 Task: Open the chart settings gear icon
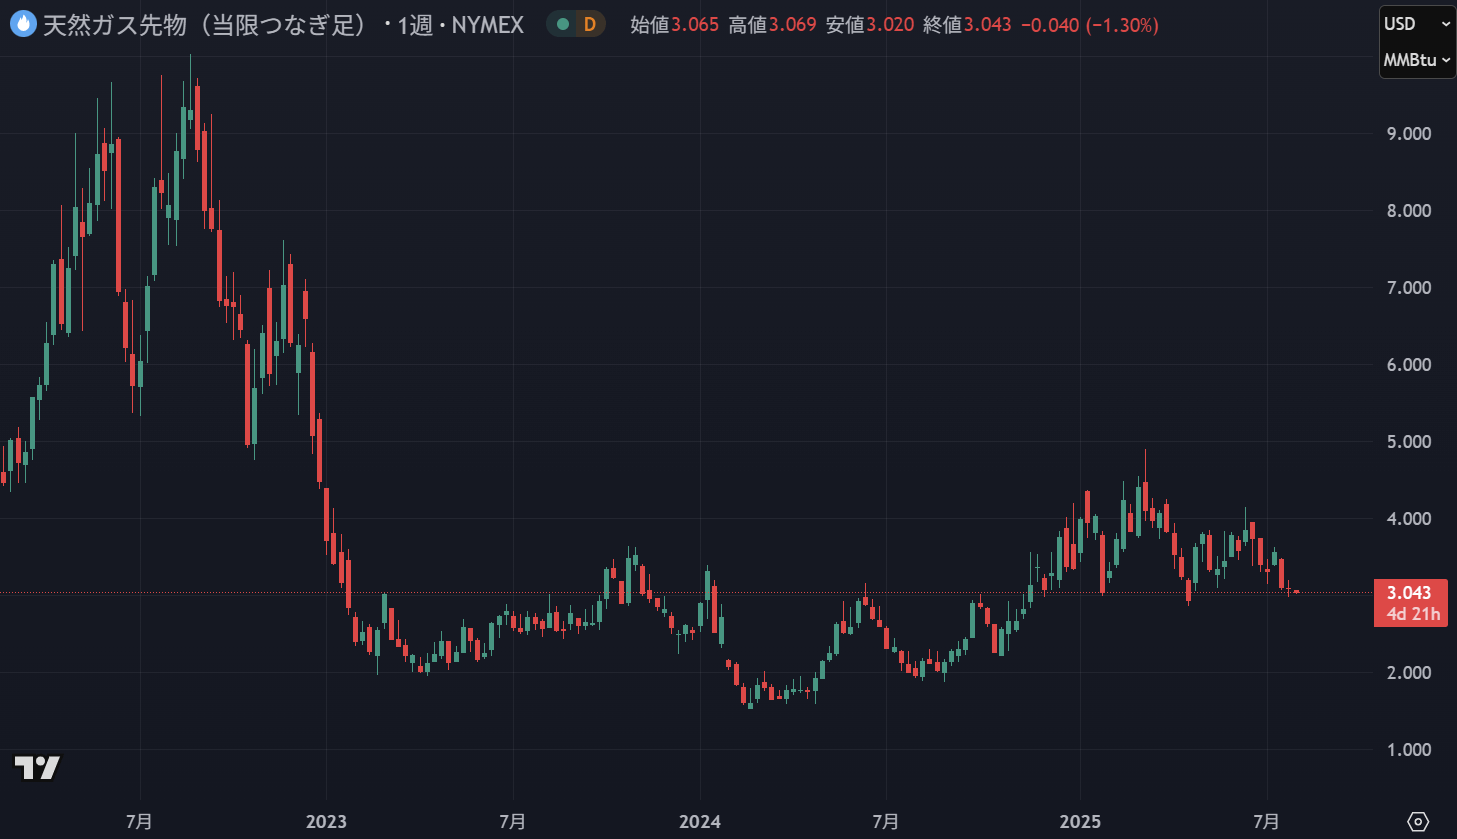click(1418, 822)
